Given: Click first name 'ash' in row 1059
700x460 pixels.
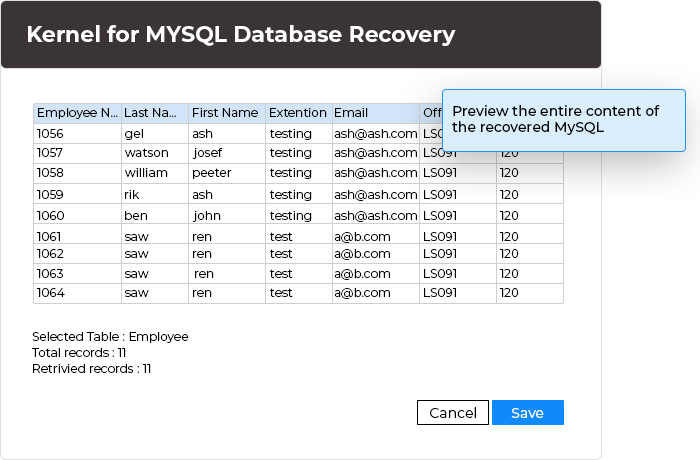Looking at the screenshot, I should (x=227, y=194).
